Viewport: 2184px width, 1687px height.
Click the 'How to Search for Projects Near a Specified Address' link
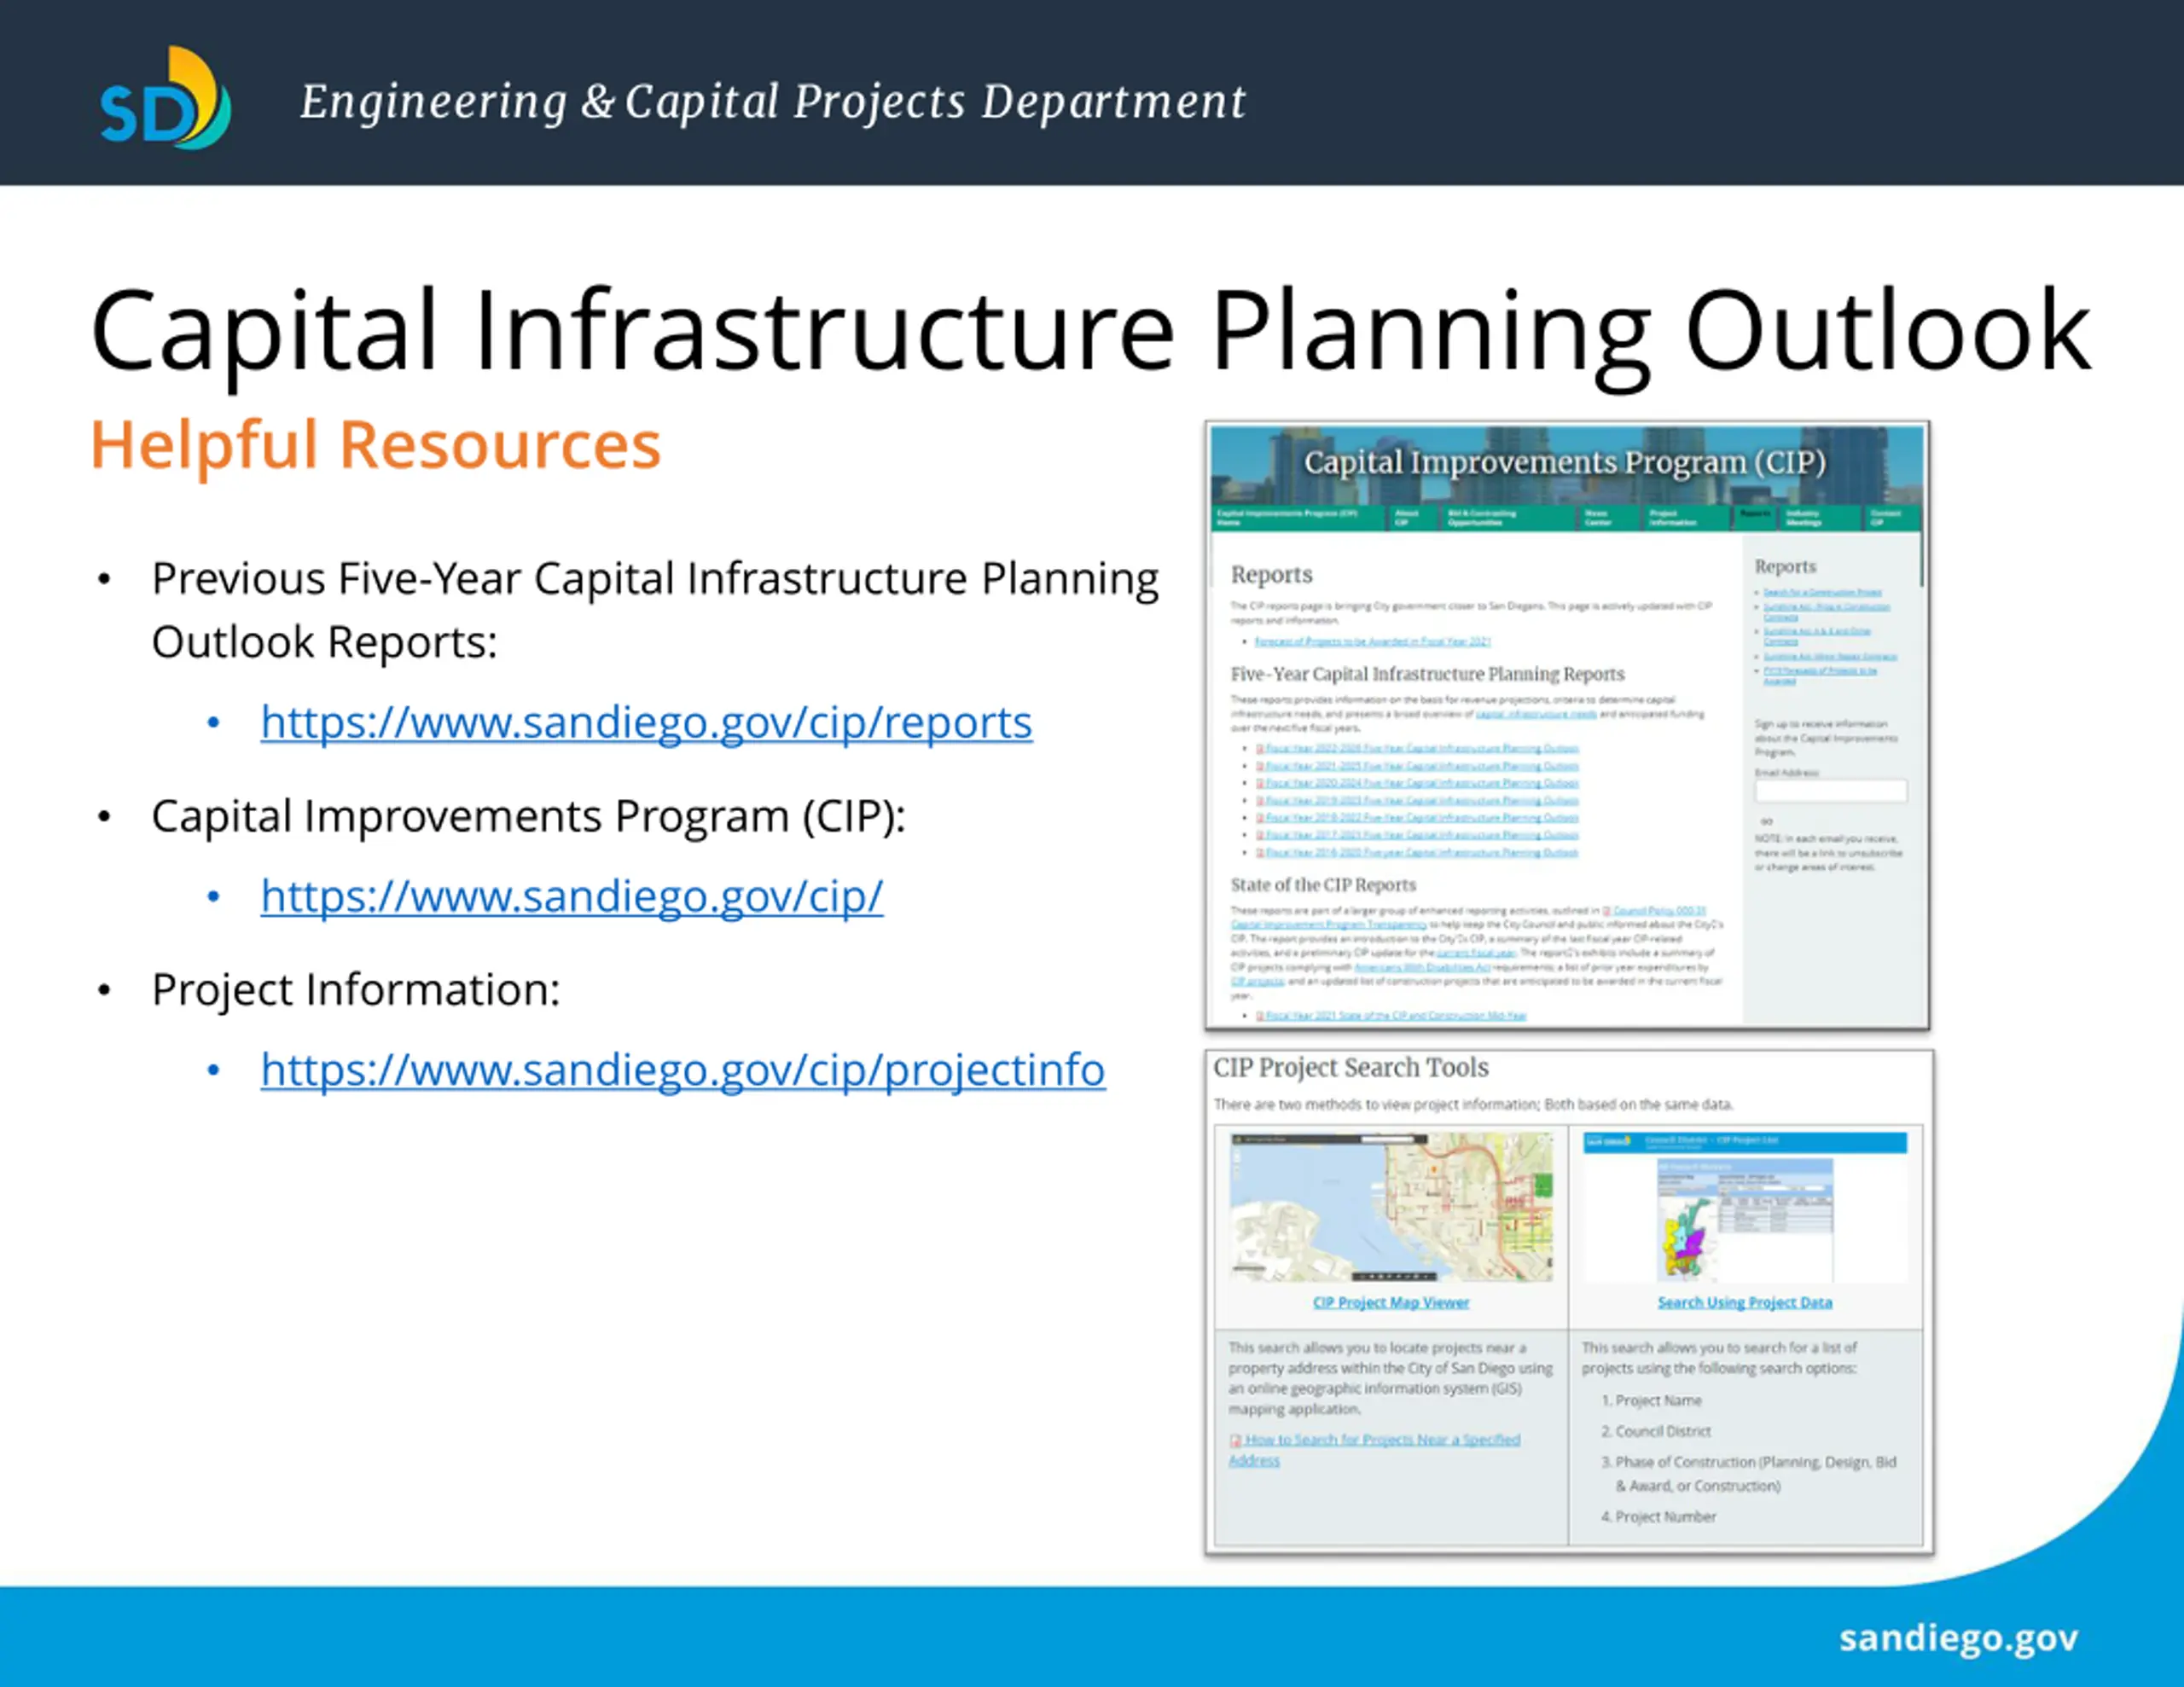(x=1374, y=1449)
